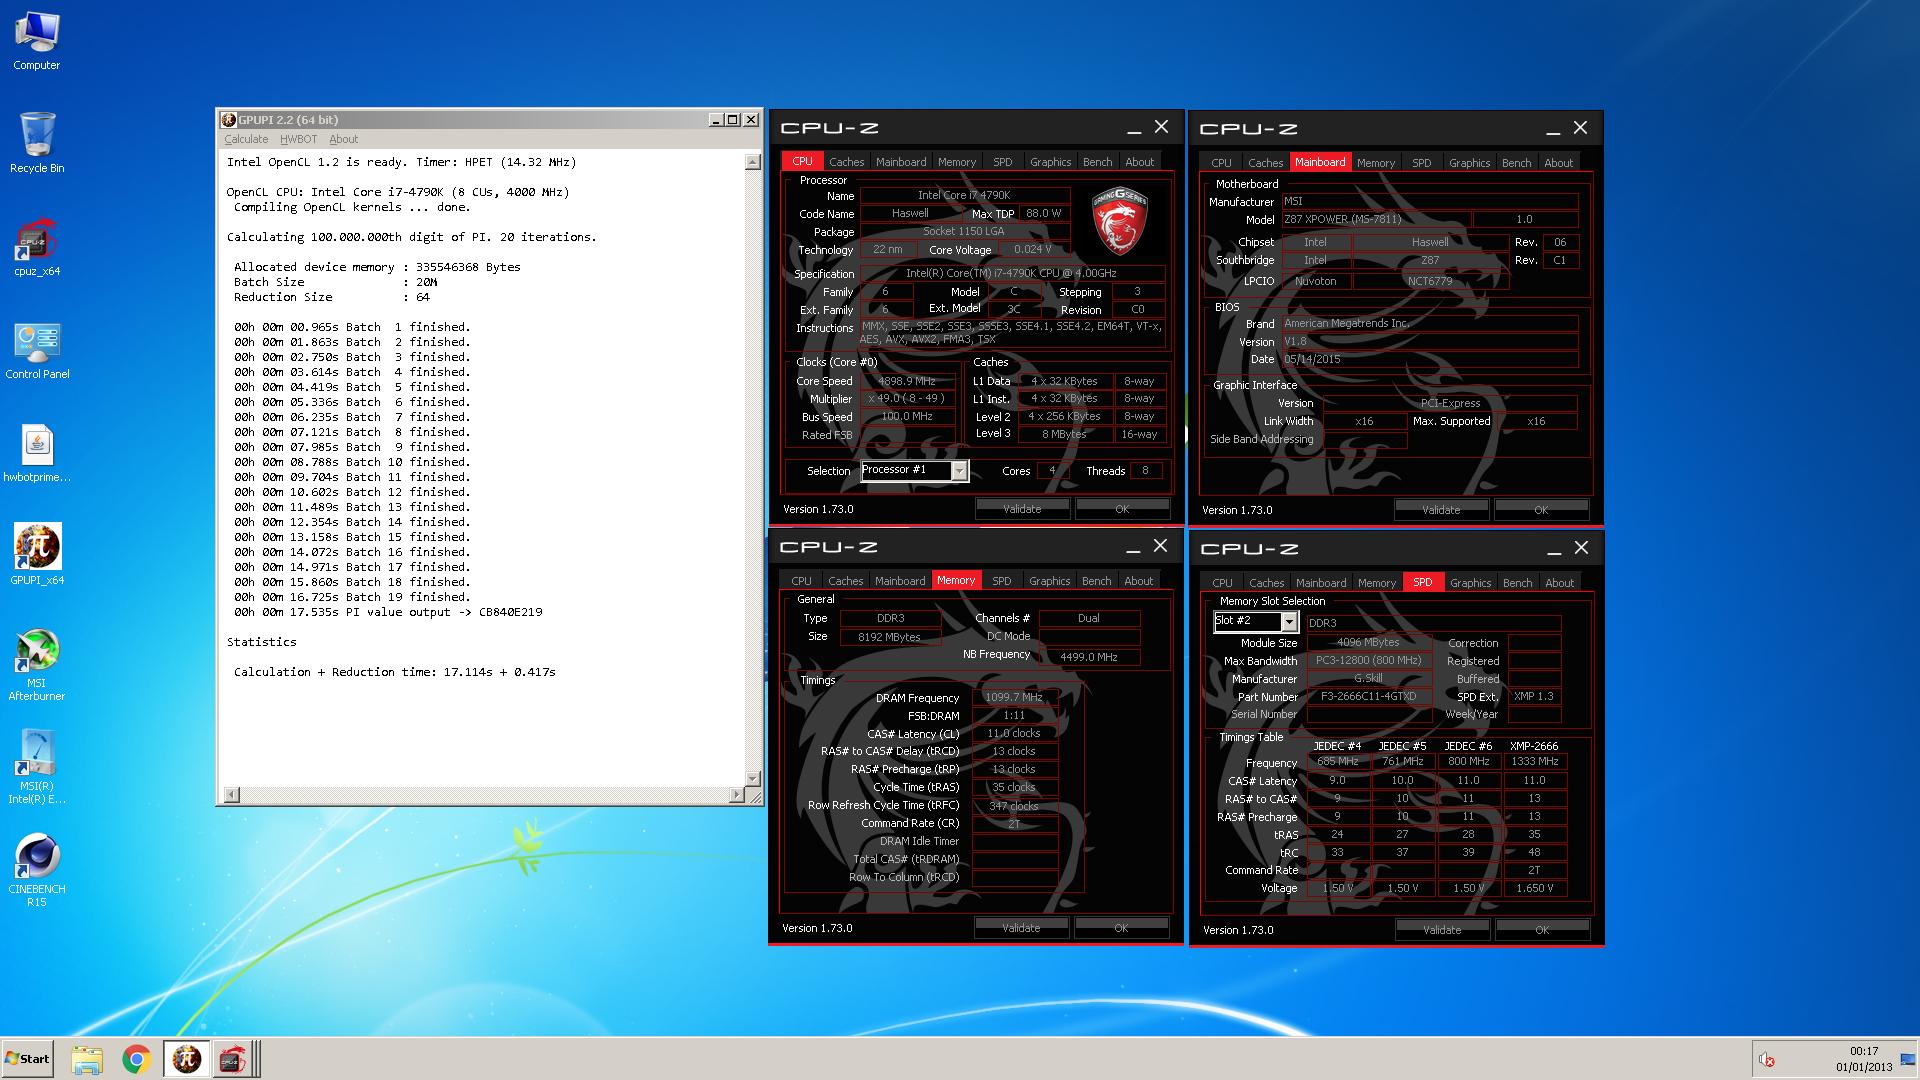Open SPD tab in Memory window
Image resolution: width=1920 pixels, height=1080 pixels.
tap(1001, 581)
